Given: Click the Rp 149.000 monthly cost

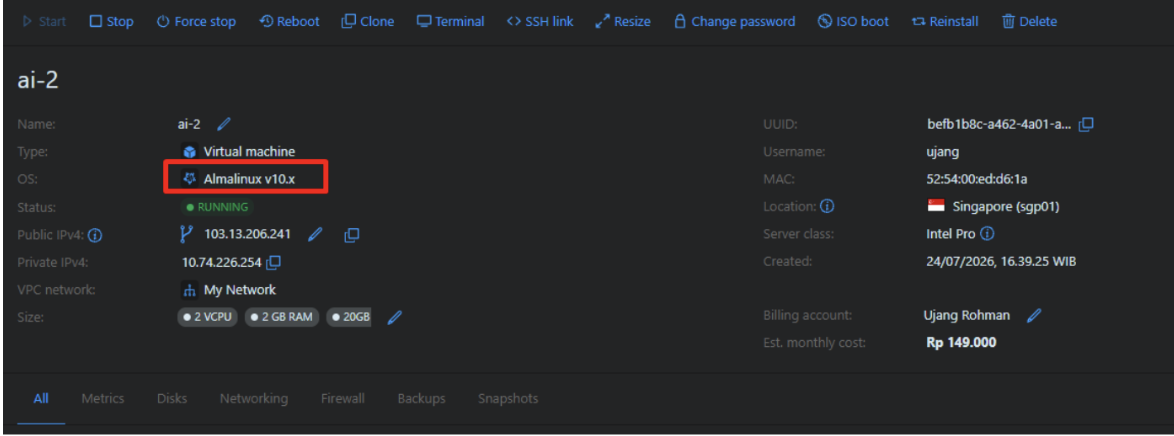Looking at the screenshot, I should click(x=961, y=342).
